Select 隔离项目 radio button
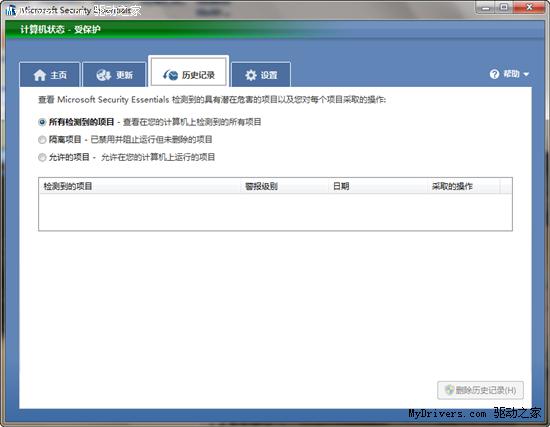Image resolution: width=550 pixels, height=427 pixels. click(x=42, y=140)
